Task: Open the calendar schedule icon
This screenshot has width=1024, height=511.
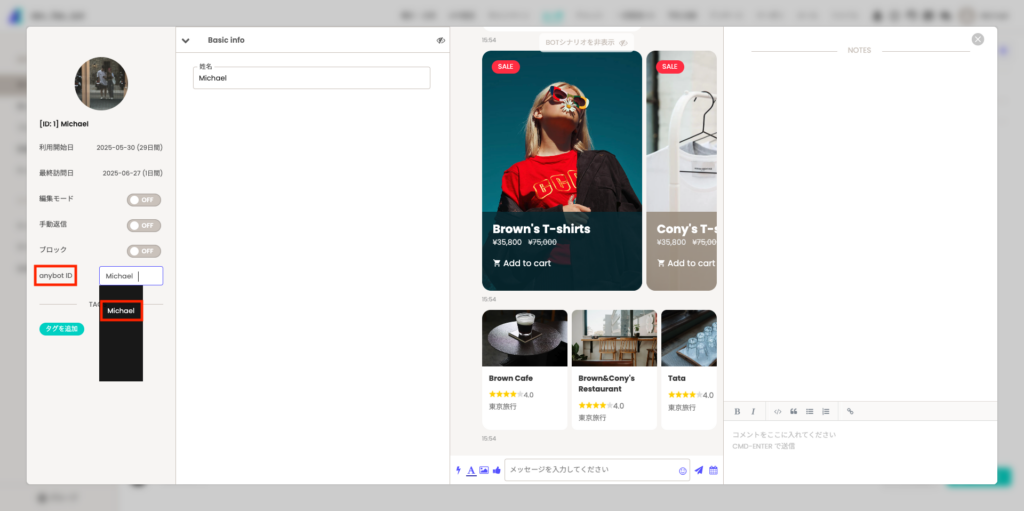Action: point(713,470)
